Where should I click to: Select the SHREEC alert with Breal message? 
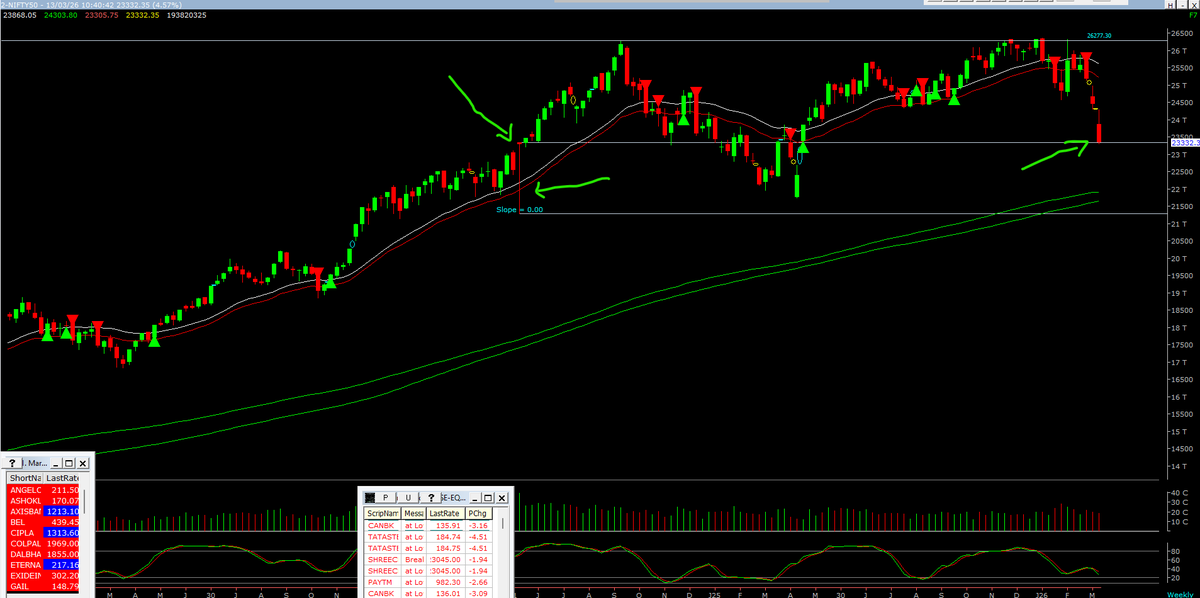tap(427, 559)
